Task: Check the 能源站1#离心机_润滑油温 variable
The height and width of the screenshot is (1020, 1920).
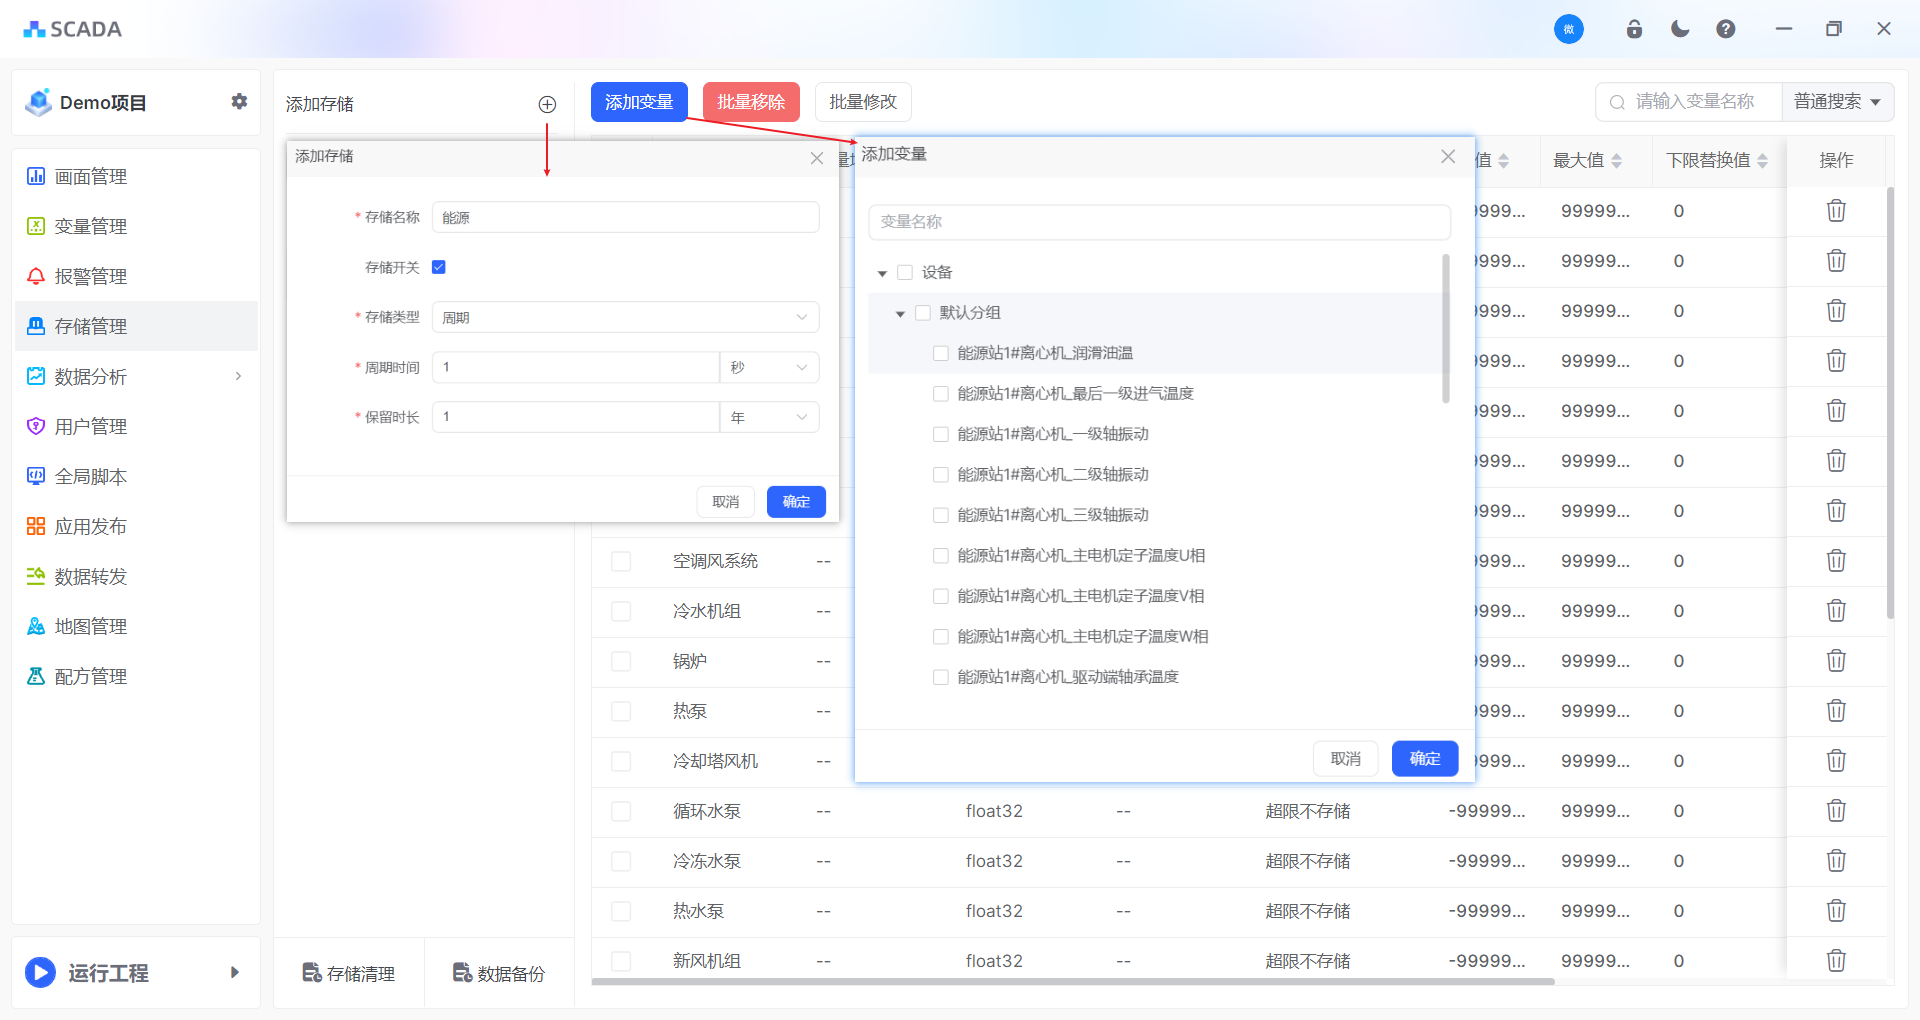Action: coord(940,353)
